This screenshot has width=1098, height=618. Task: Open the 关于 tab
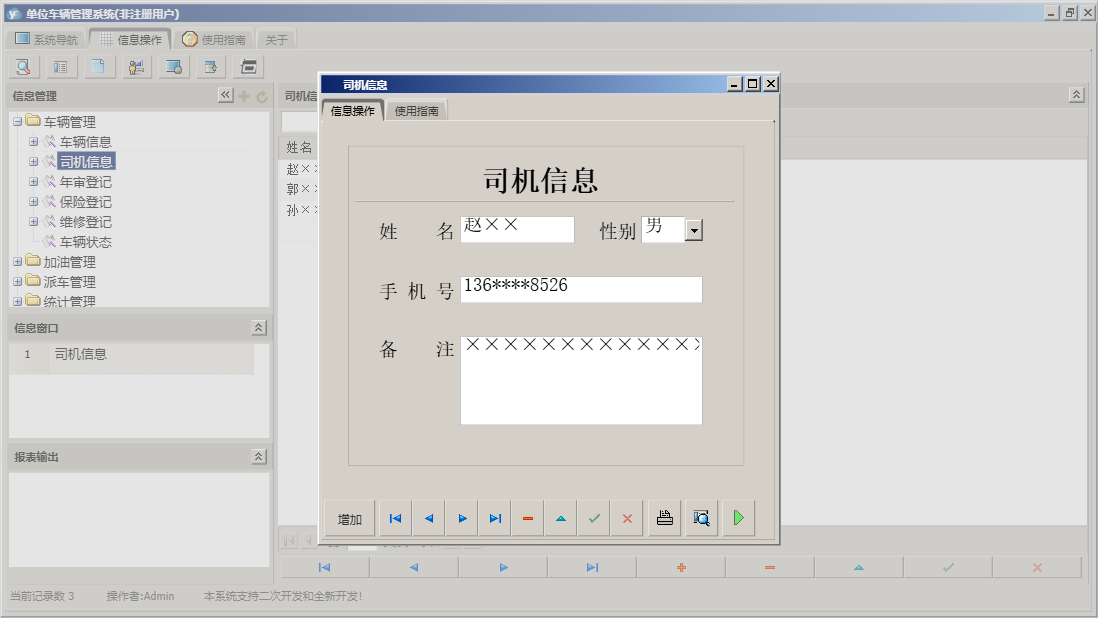tap(277, 40)
